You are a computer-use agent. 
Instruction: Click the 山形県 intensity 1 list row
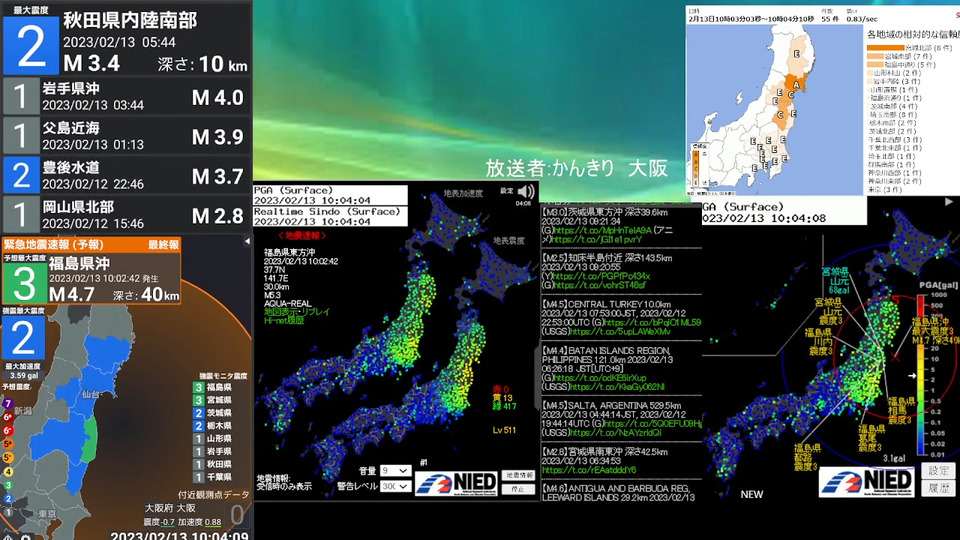(x=213, y=439)
